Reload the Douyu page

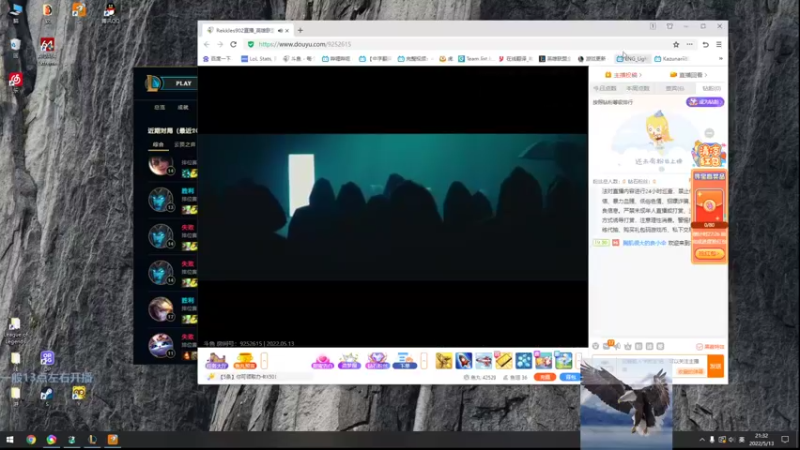[x=234, y=44]
